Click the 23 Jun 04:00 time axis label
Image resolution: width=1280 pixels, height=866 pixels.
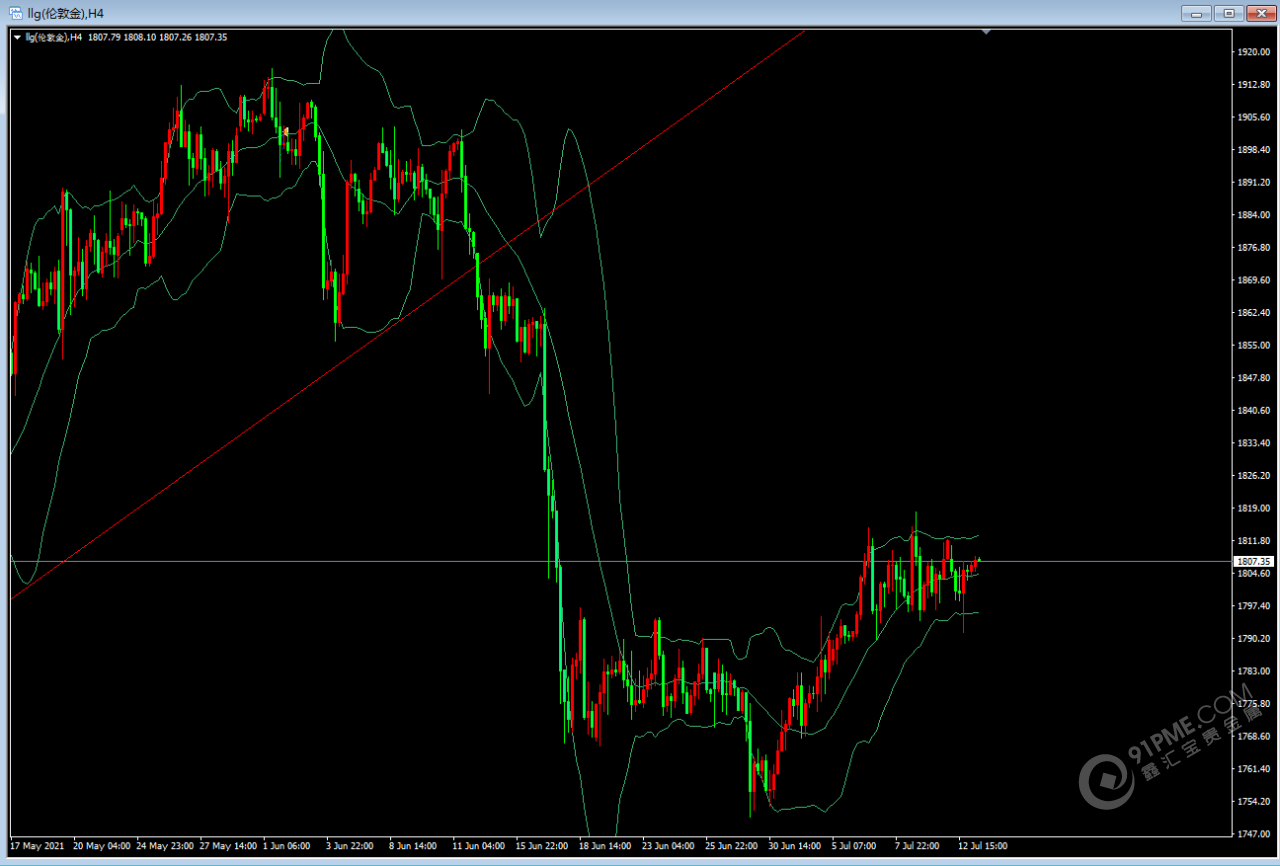point(667,845)
